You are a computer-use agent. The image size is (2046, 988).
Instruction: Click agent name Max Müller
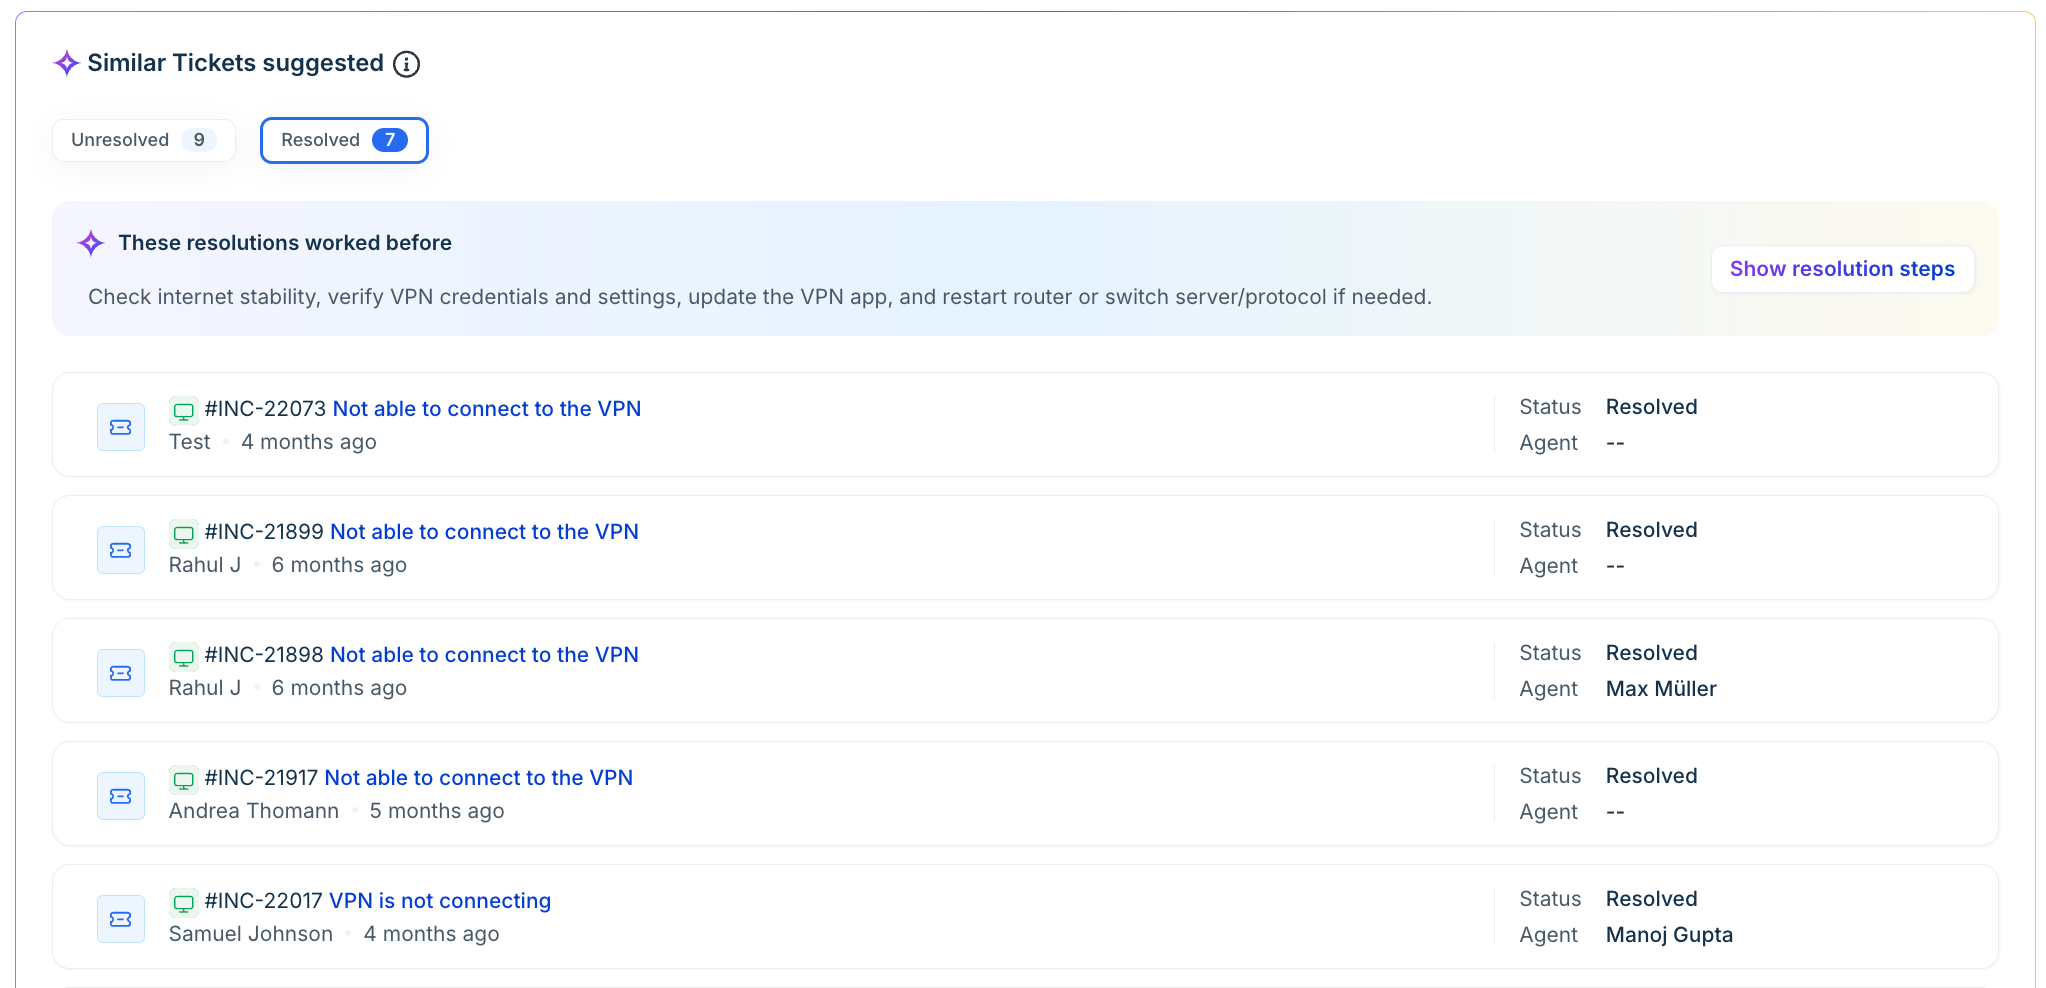coord(1661,689)
